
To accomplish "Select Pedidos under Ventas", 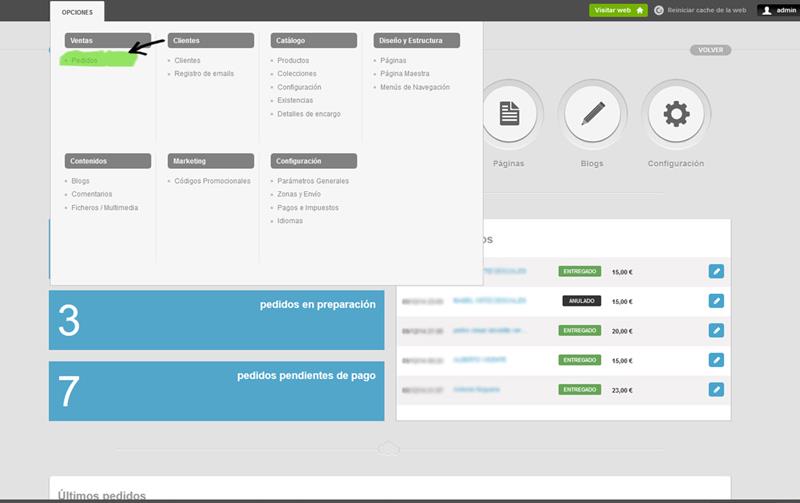I will point(85,61).
